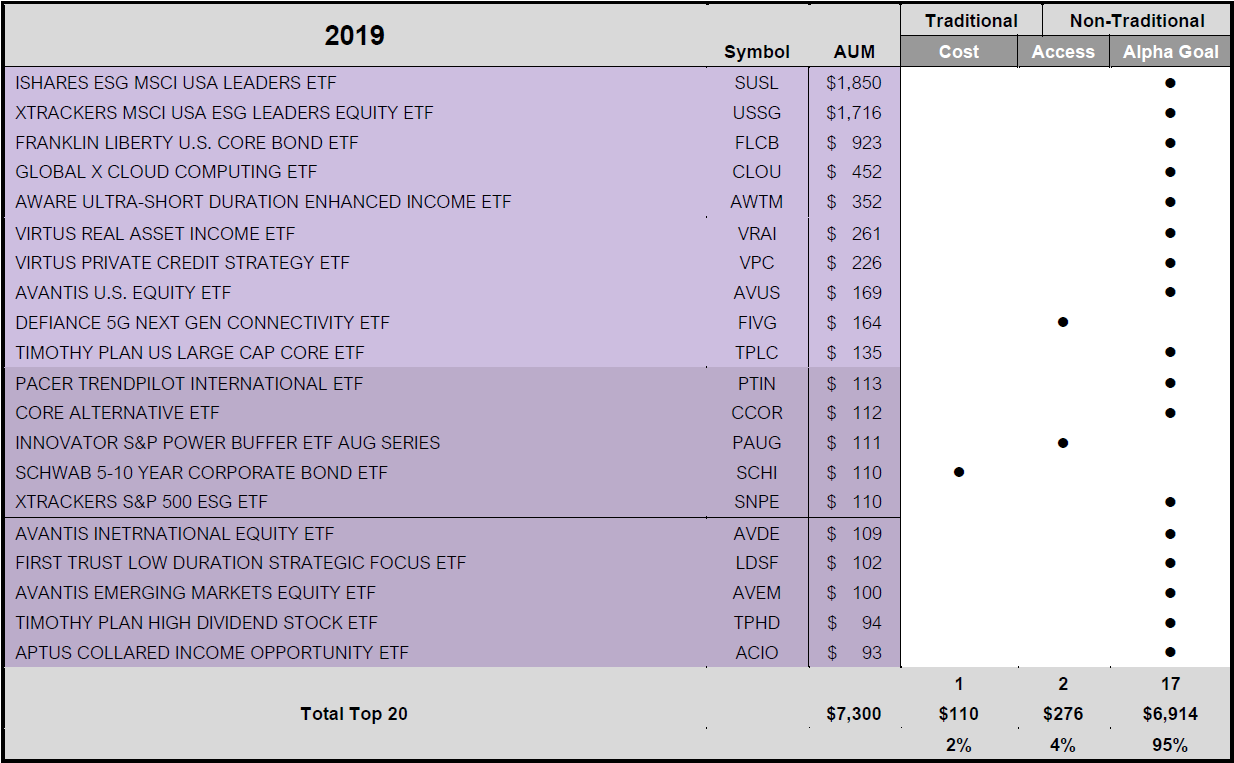Select PACER TRENDPILOT INTERNATIONAL ETF name
The width and height of the screenshot is (1234, 763).
point(189,384)
